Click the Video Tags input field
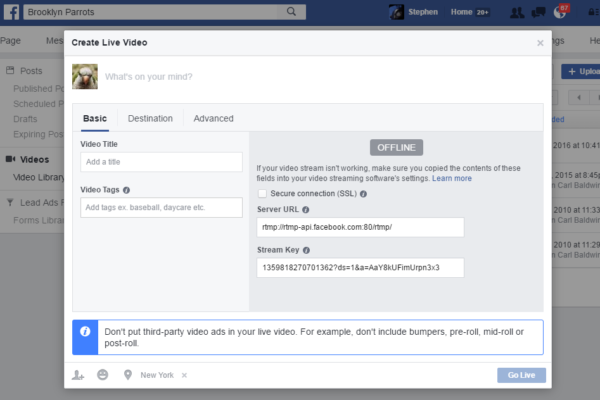This screenshot has width=600, height=400. 161,207
